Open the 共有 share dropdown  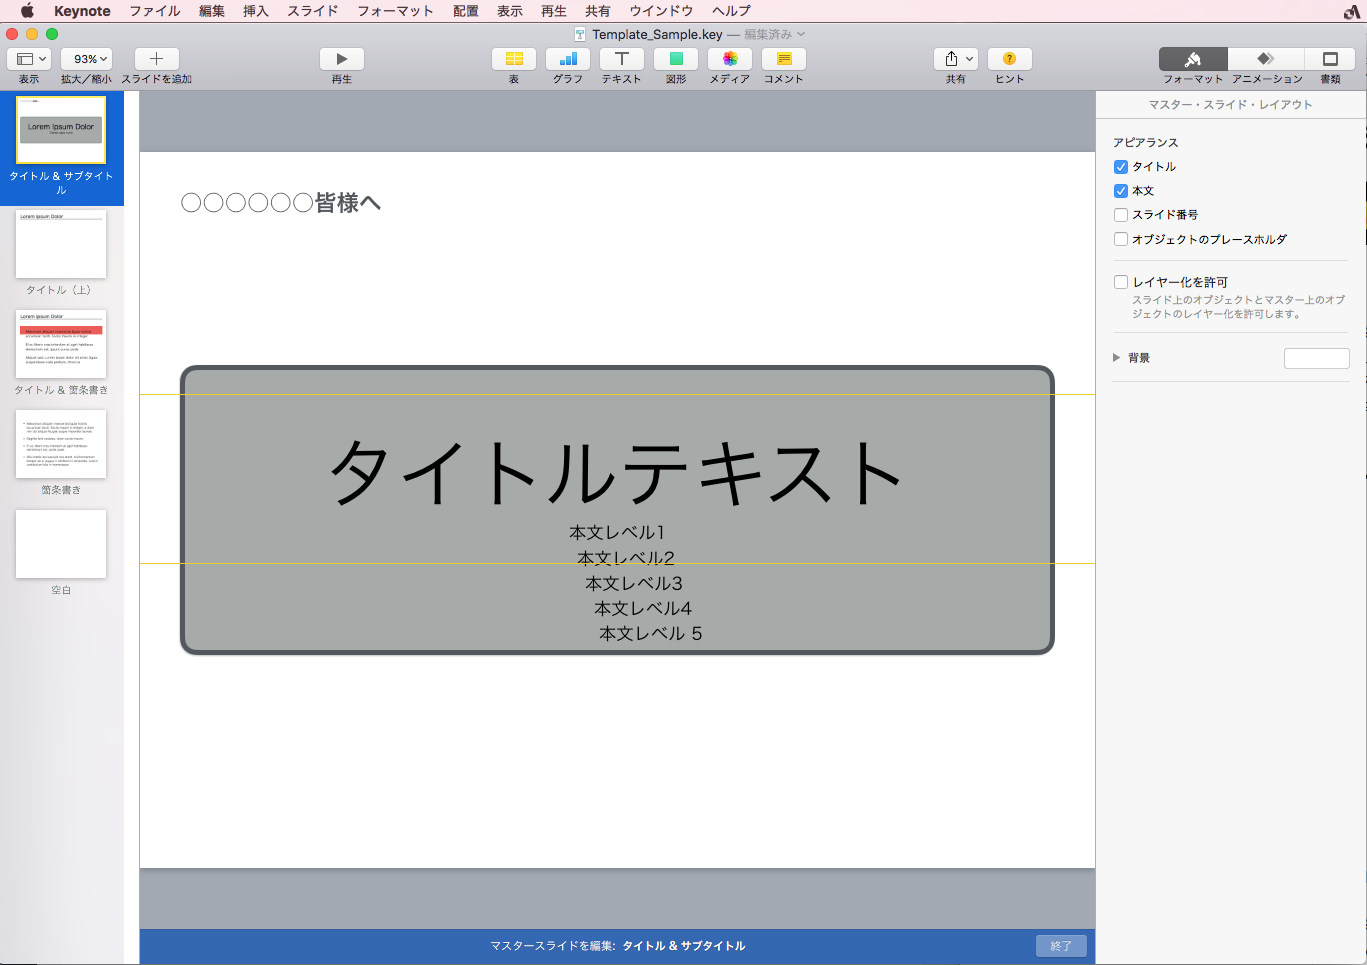click(956, 58)
